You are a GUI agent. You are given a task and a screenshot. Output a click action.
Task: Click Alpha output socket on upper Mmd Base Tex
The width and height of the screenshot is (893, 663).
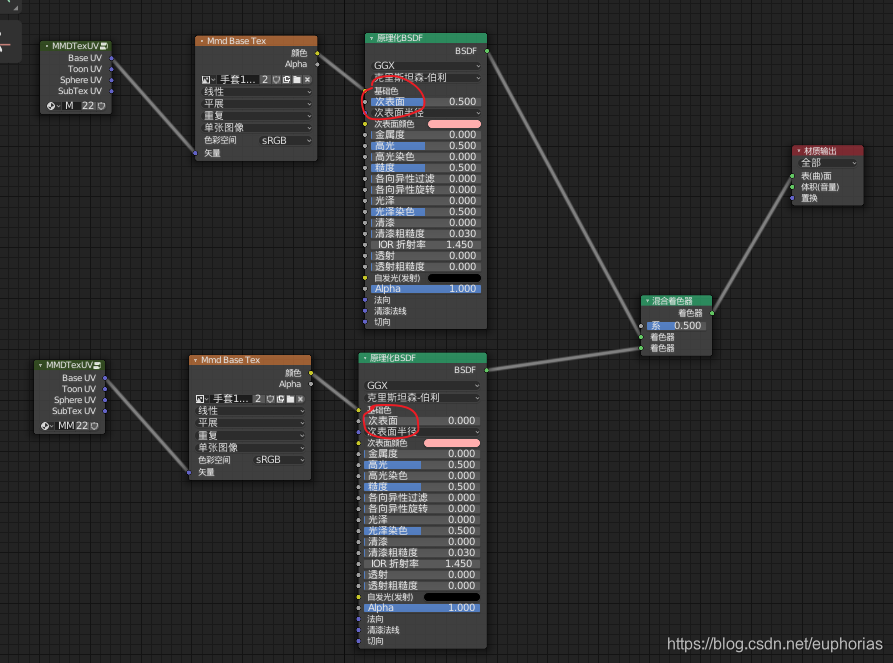317,64
